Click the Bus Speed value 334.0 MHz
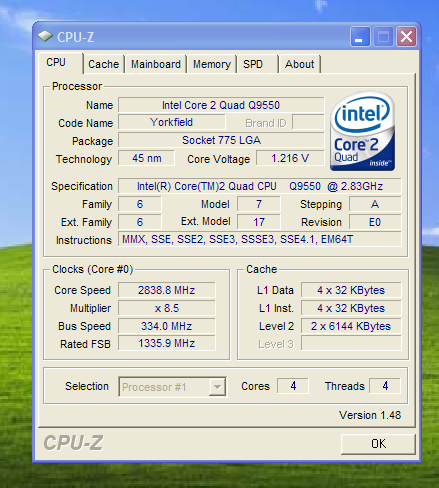The width and height of the screenshot is (439, 488). 167,326
